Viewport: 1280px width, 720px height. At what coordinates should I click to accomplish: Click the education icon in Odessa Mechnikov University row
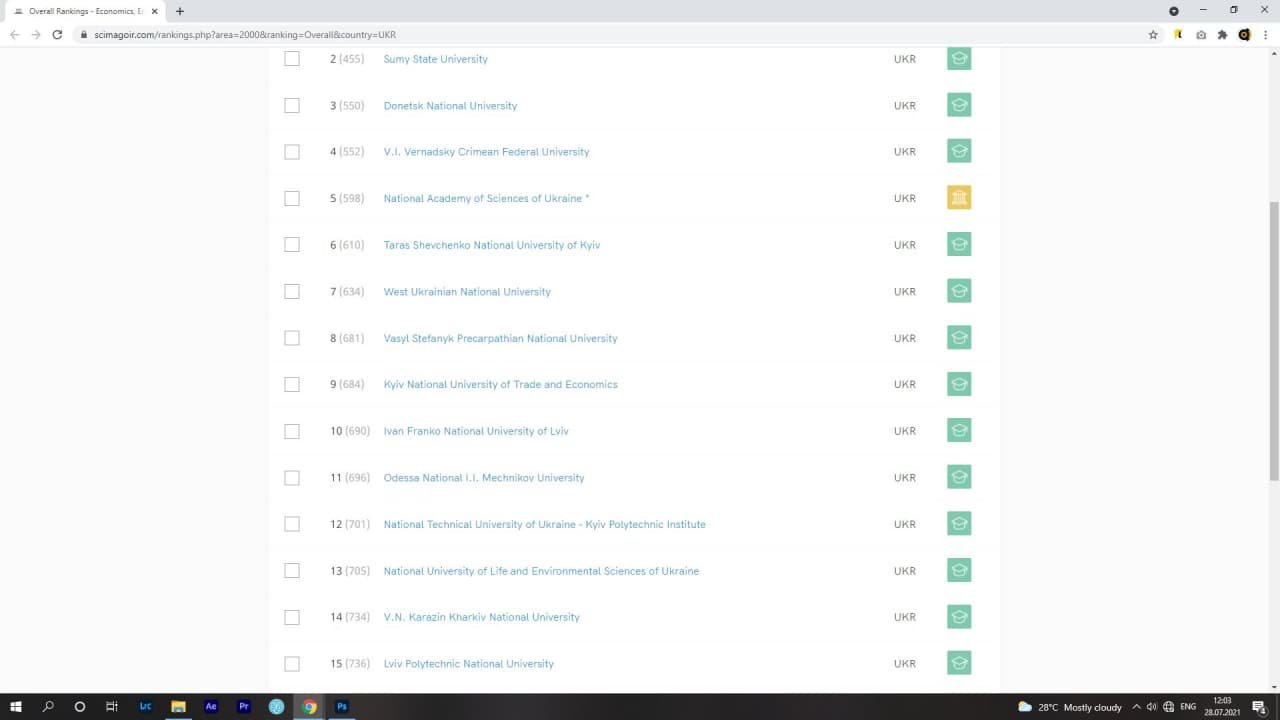pyautogui.click(x=959, y=477)
